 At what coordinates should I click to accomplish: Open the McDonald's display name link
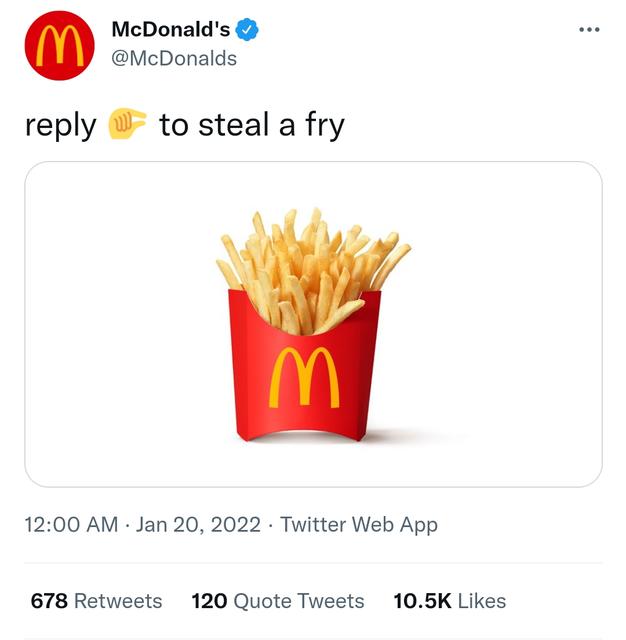[170, 30]
